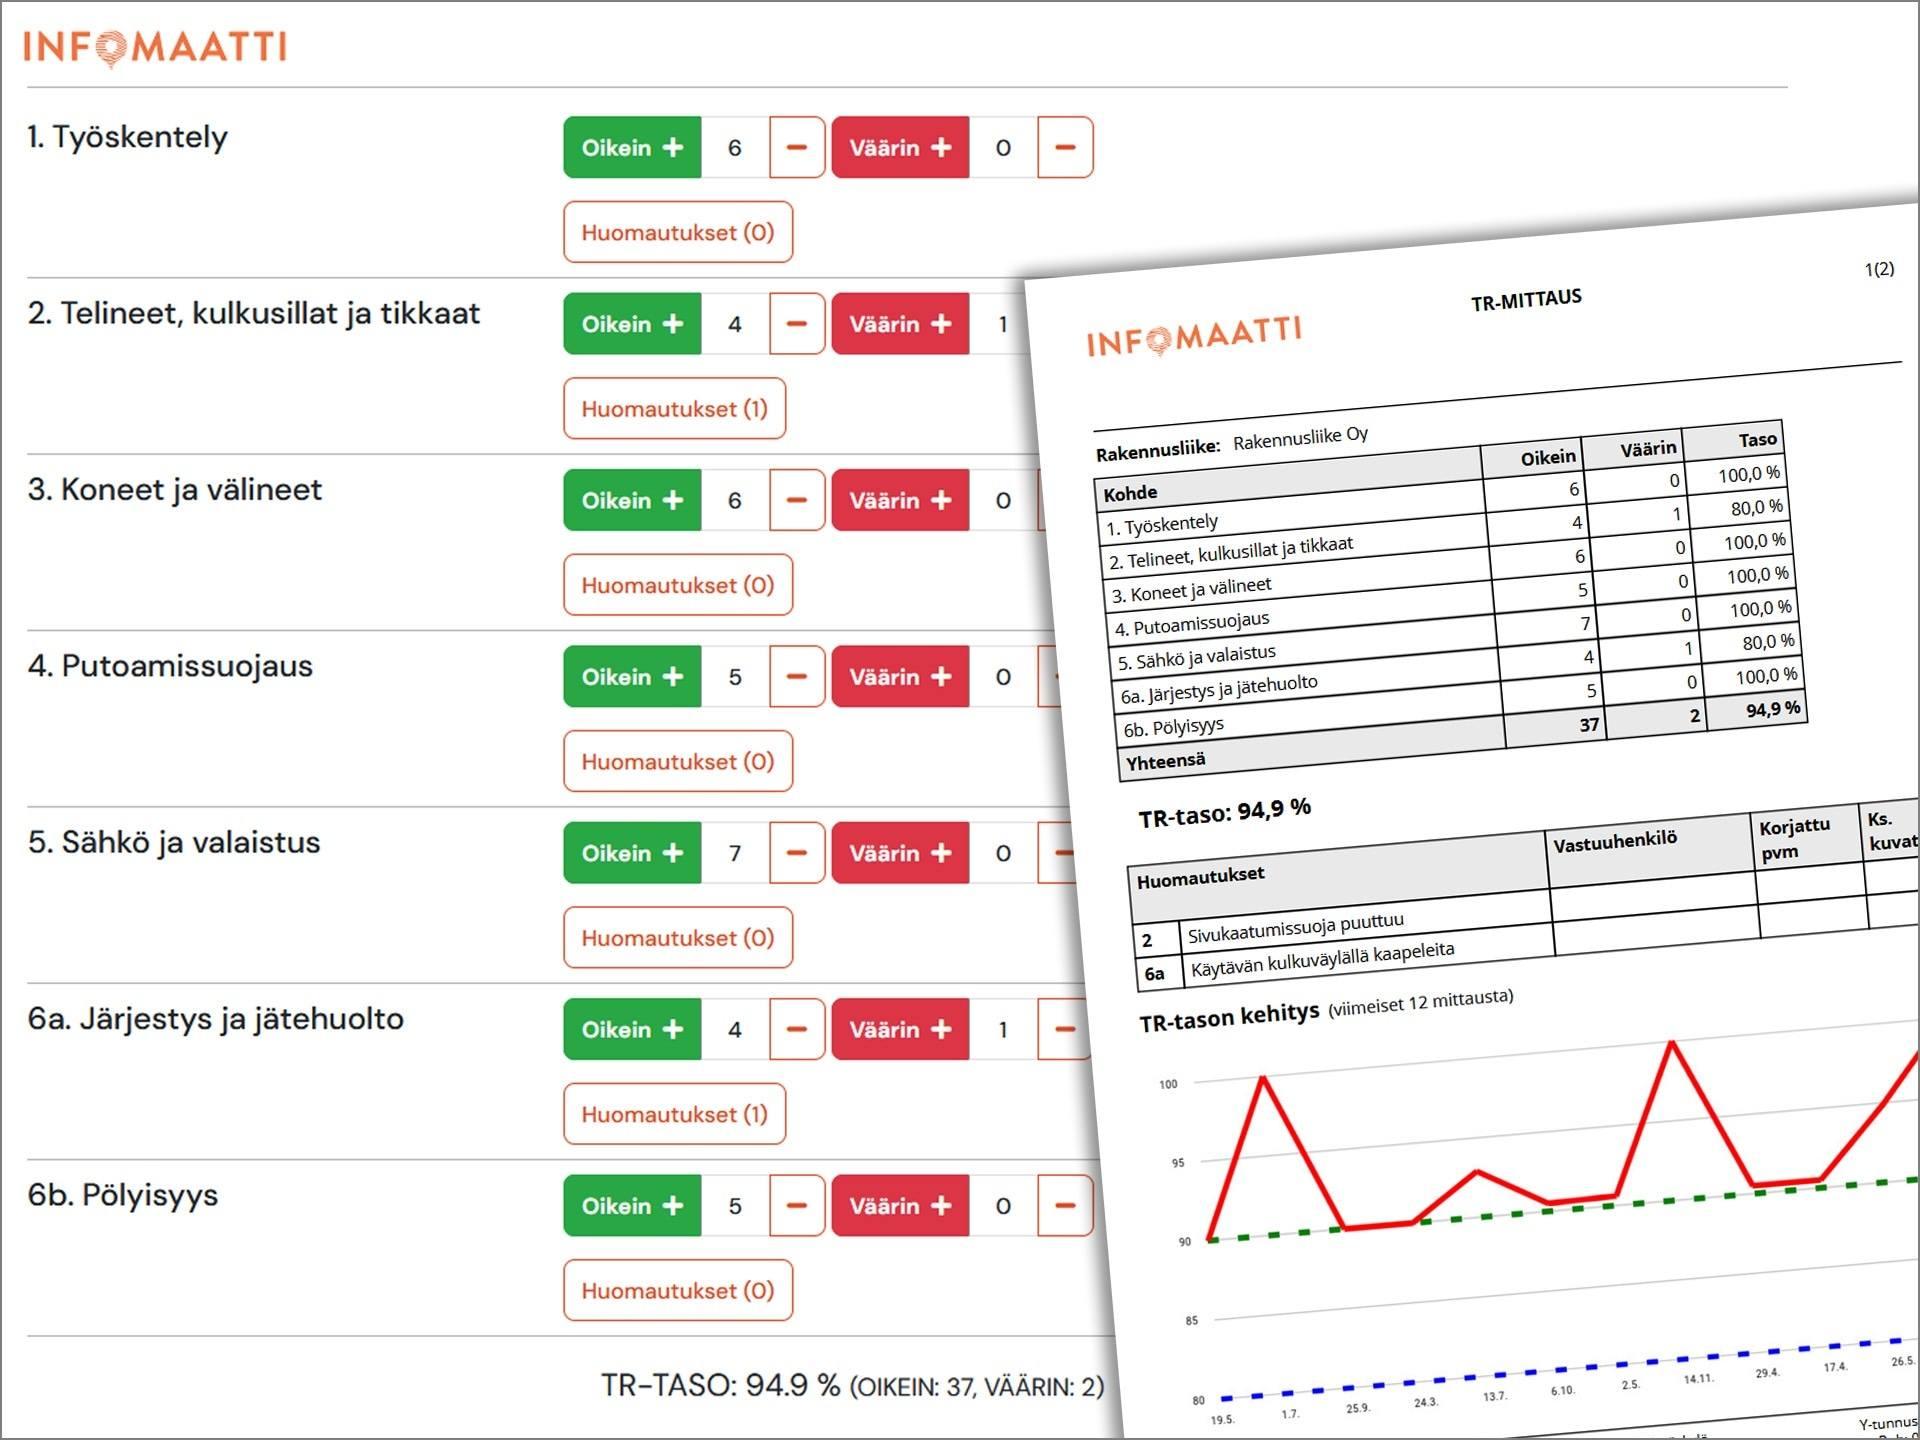The image size is (1920, 1440).
Task: Click the Vastuuhenkilö column header in report
Action: click(1615, 841)
